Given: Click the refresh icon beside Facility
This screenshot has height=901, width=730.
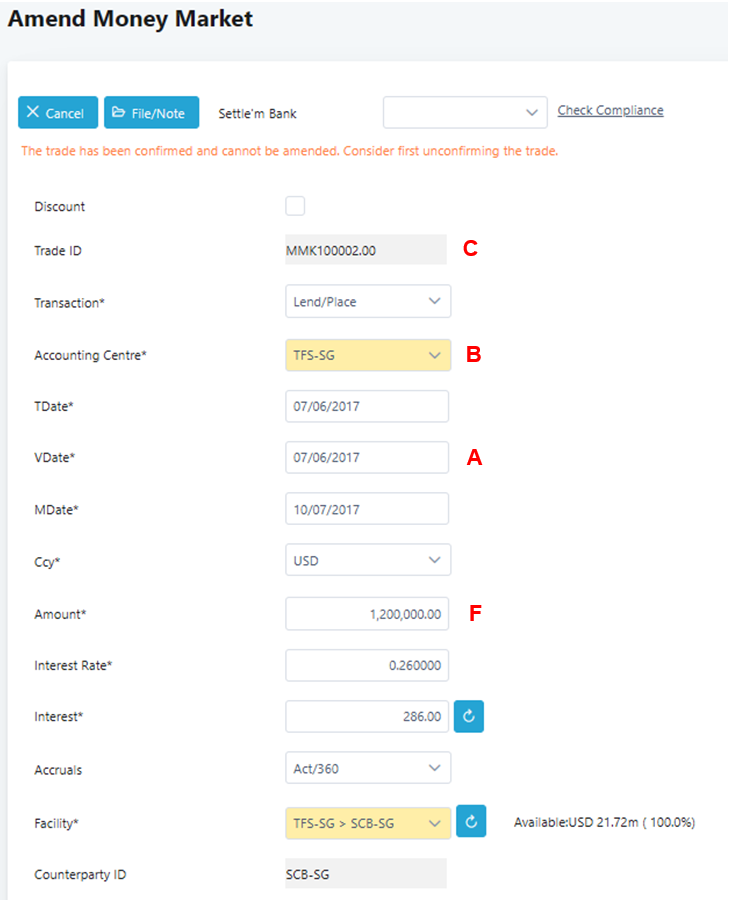Looking at the screenshot, I should [471, 823].
